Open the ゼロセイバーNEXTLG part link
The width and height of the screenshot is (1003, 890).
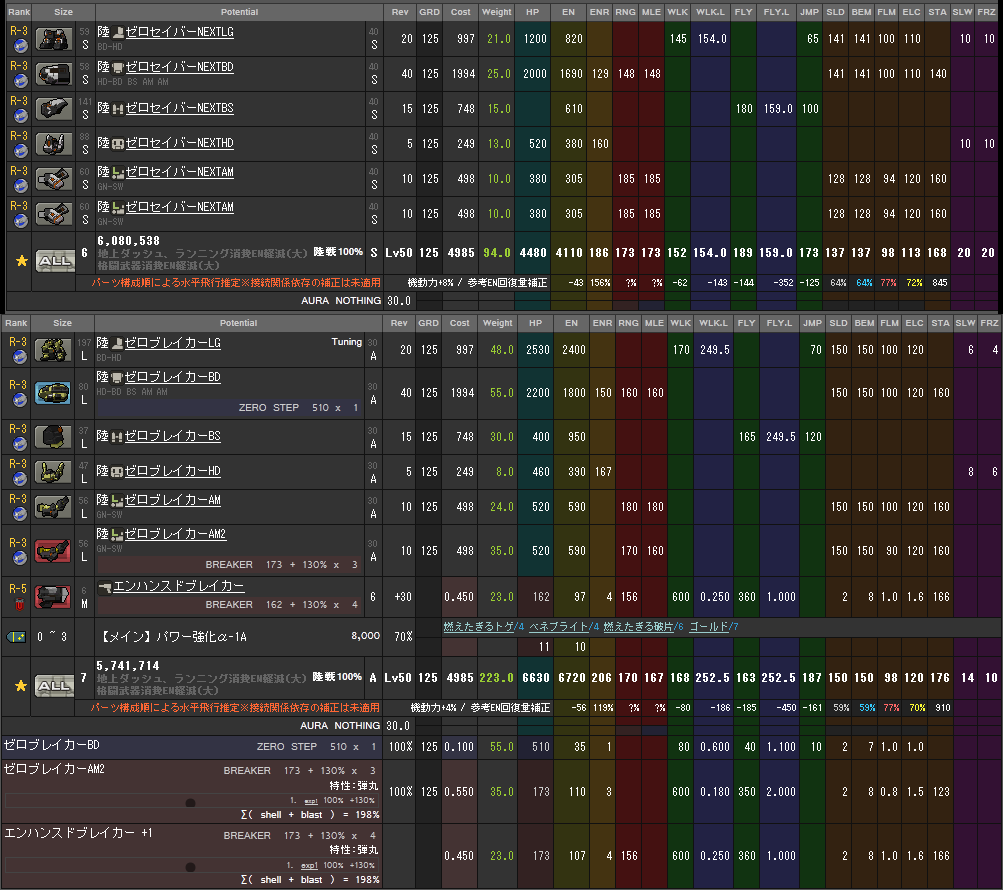(180, 32)
